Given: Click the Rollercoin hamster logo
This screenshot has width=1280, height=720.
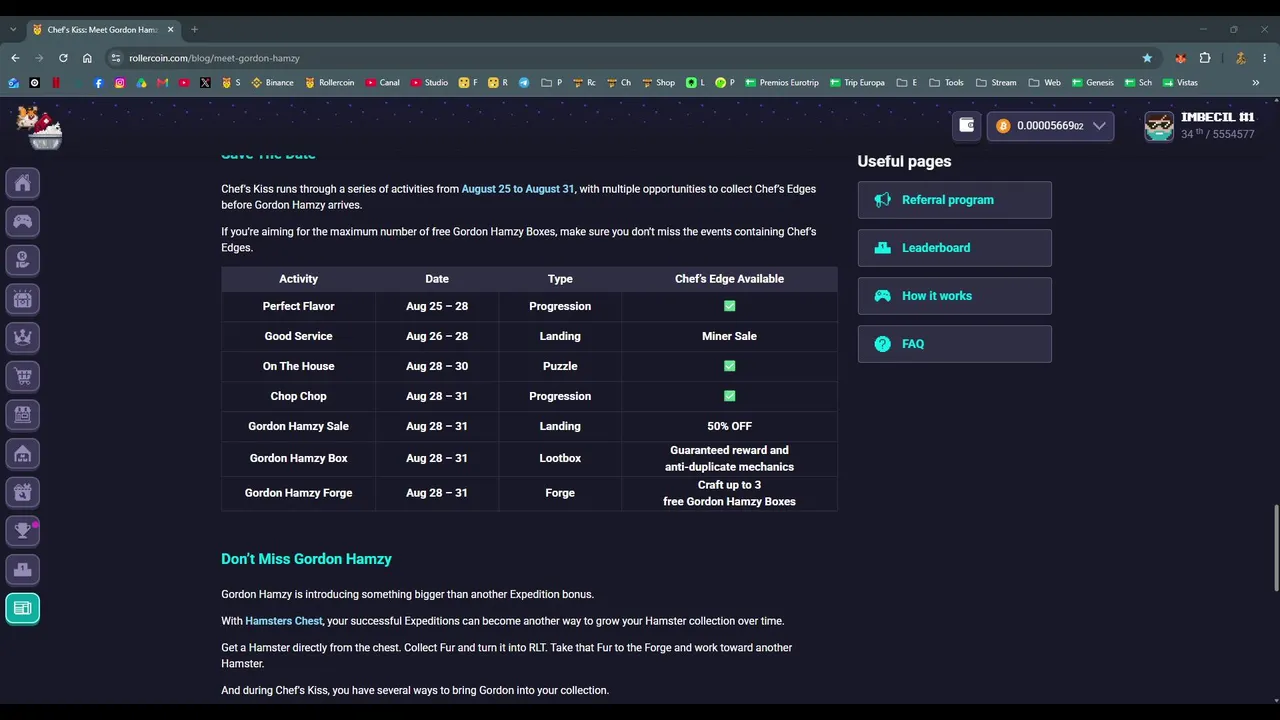Looking at the screenshot, I should [x=39, y=127].
